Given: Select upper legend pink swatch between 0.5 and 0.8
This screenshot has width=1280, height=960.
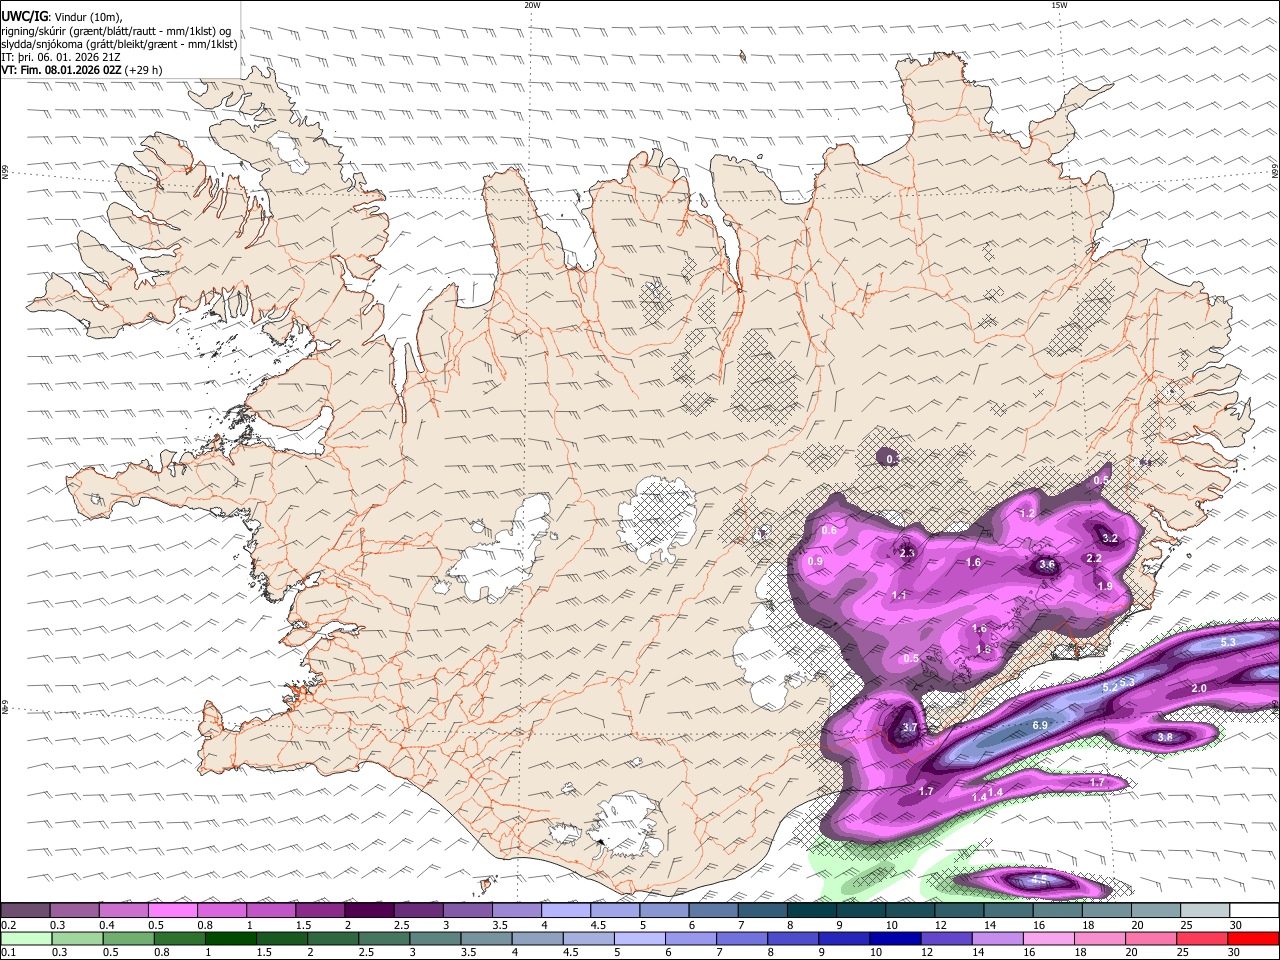Looking at the screenshot, I should click(x=172, y=911).
